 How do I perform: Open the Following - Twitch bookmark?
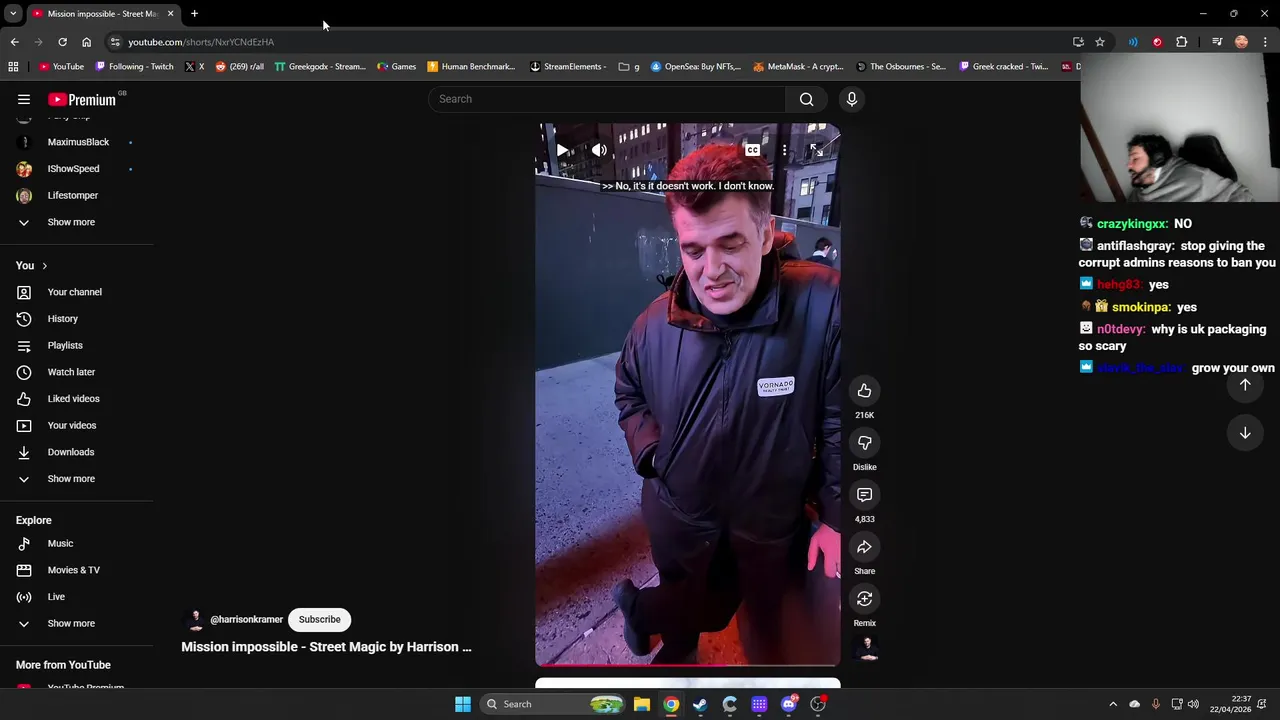pos(134,67)
